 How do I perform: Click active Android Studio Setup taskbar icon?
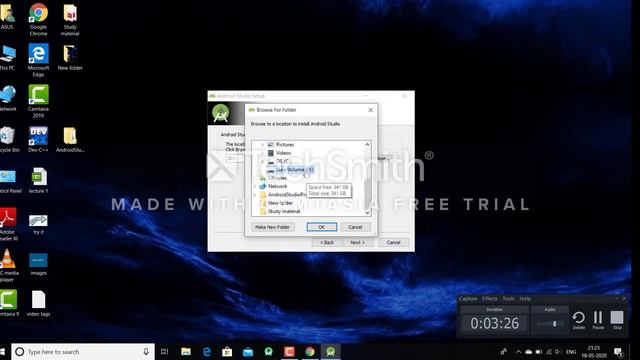[x=331, y=351]
